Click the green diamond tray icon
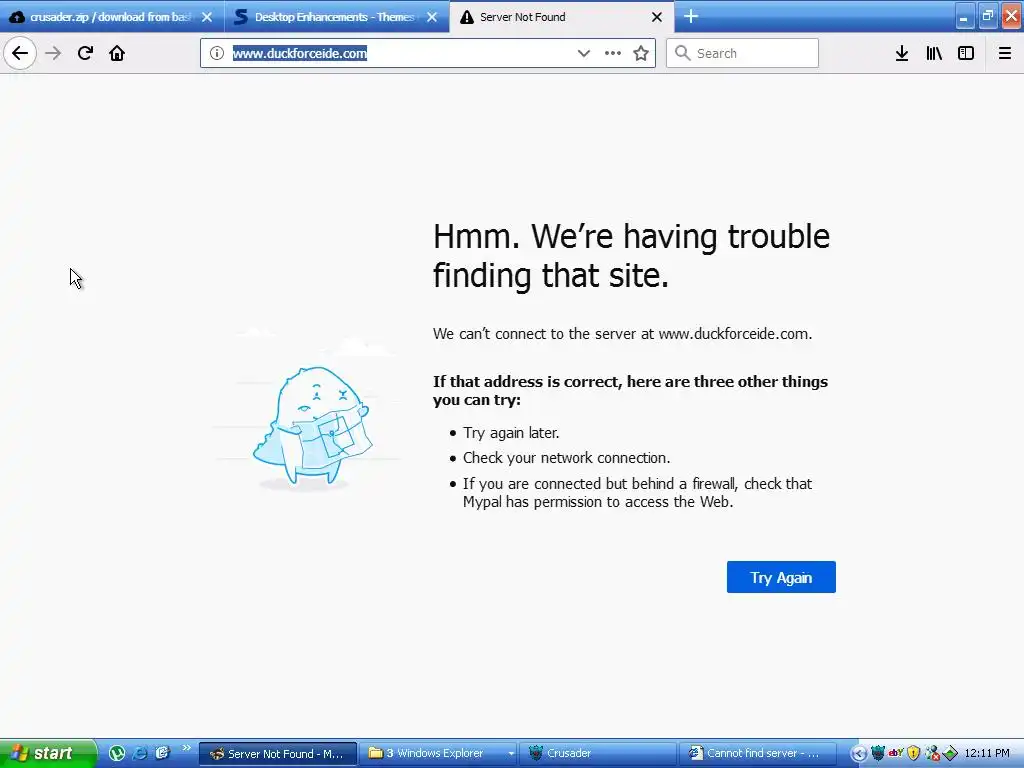This screenshot has height=768, width=1024. click(950, 754)
